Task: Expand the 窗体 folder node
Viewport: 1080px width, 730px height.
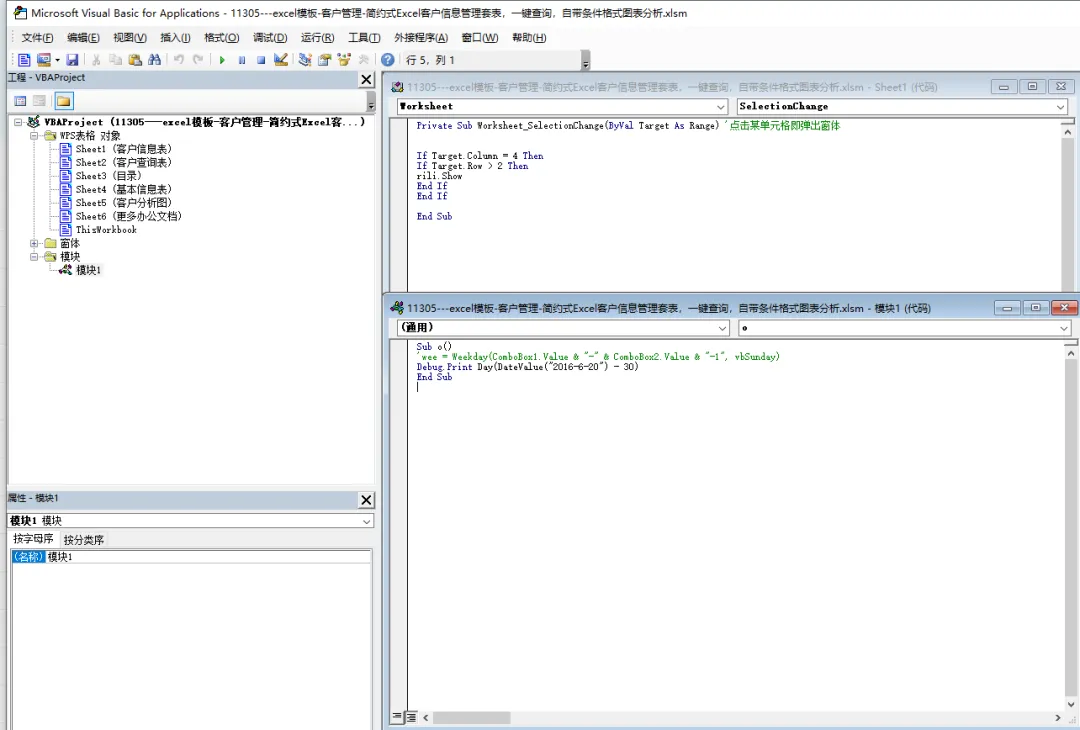Action: pos(33,243)
